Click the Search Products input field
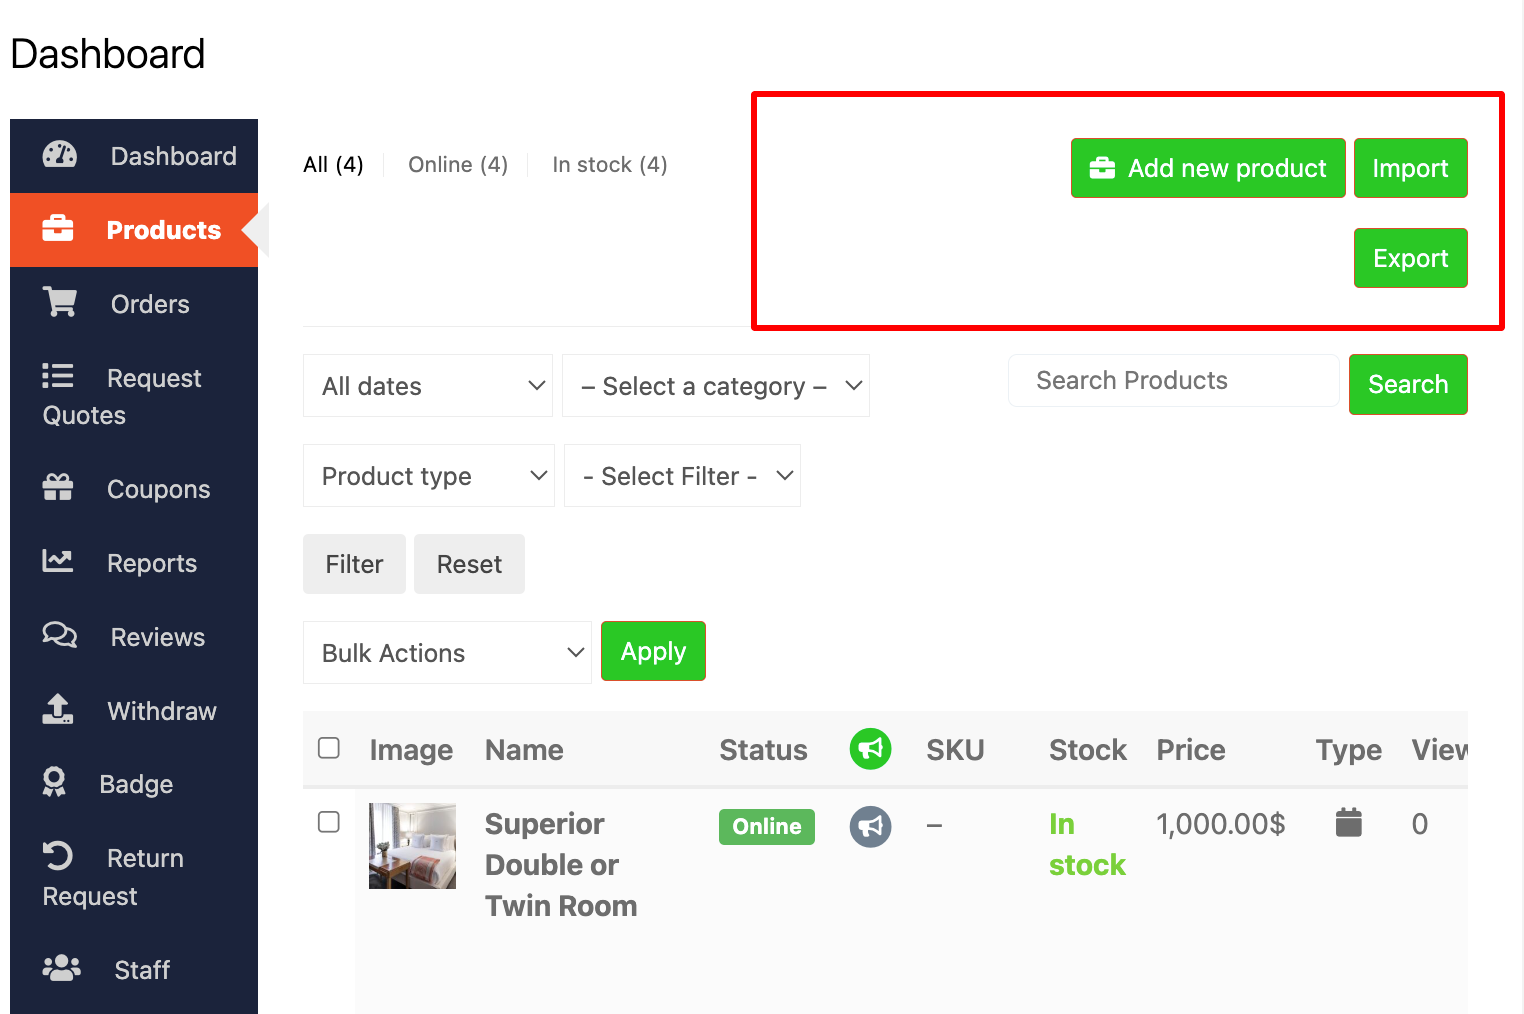Screen dimensions: 1524x1014 point(1172,380)
